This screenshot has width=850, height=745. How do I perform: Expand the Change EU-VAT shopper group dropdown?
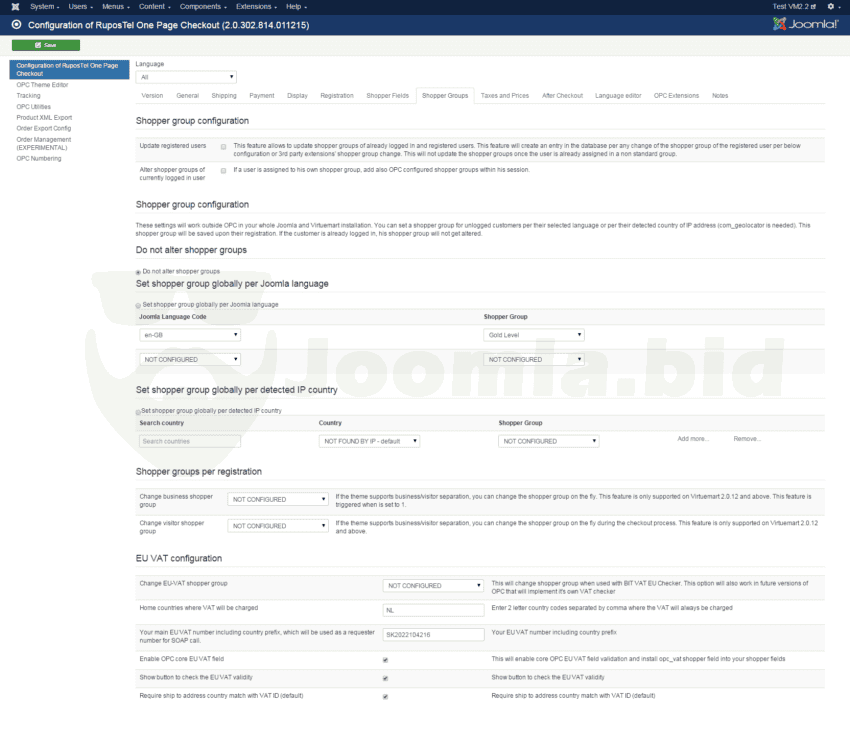pos(434,585)
